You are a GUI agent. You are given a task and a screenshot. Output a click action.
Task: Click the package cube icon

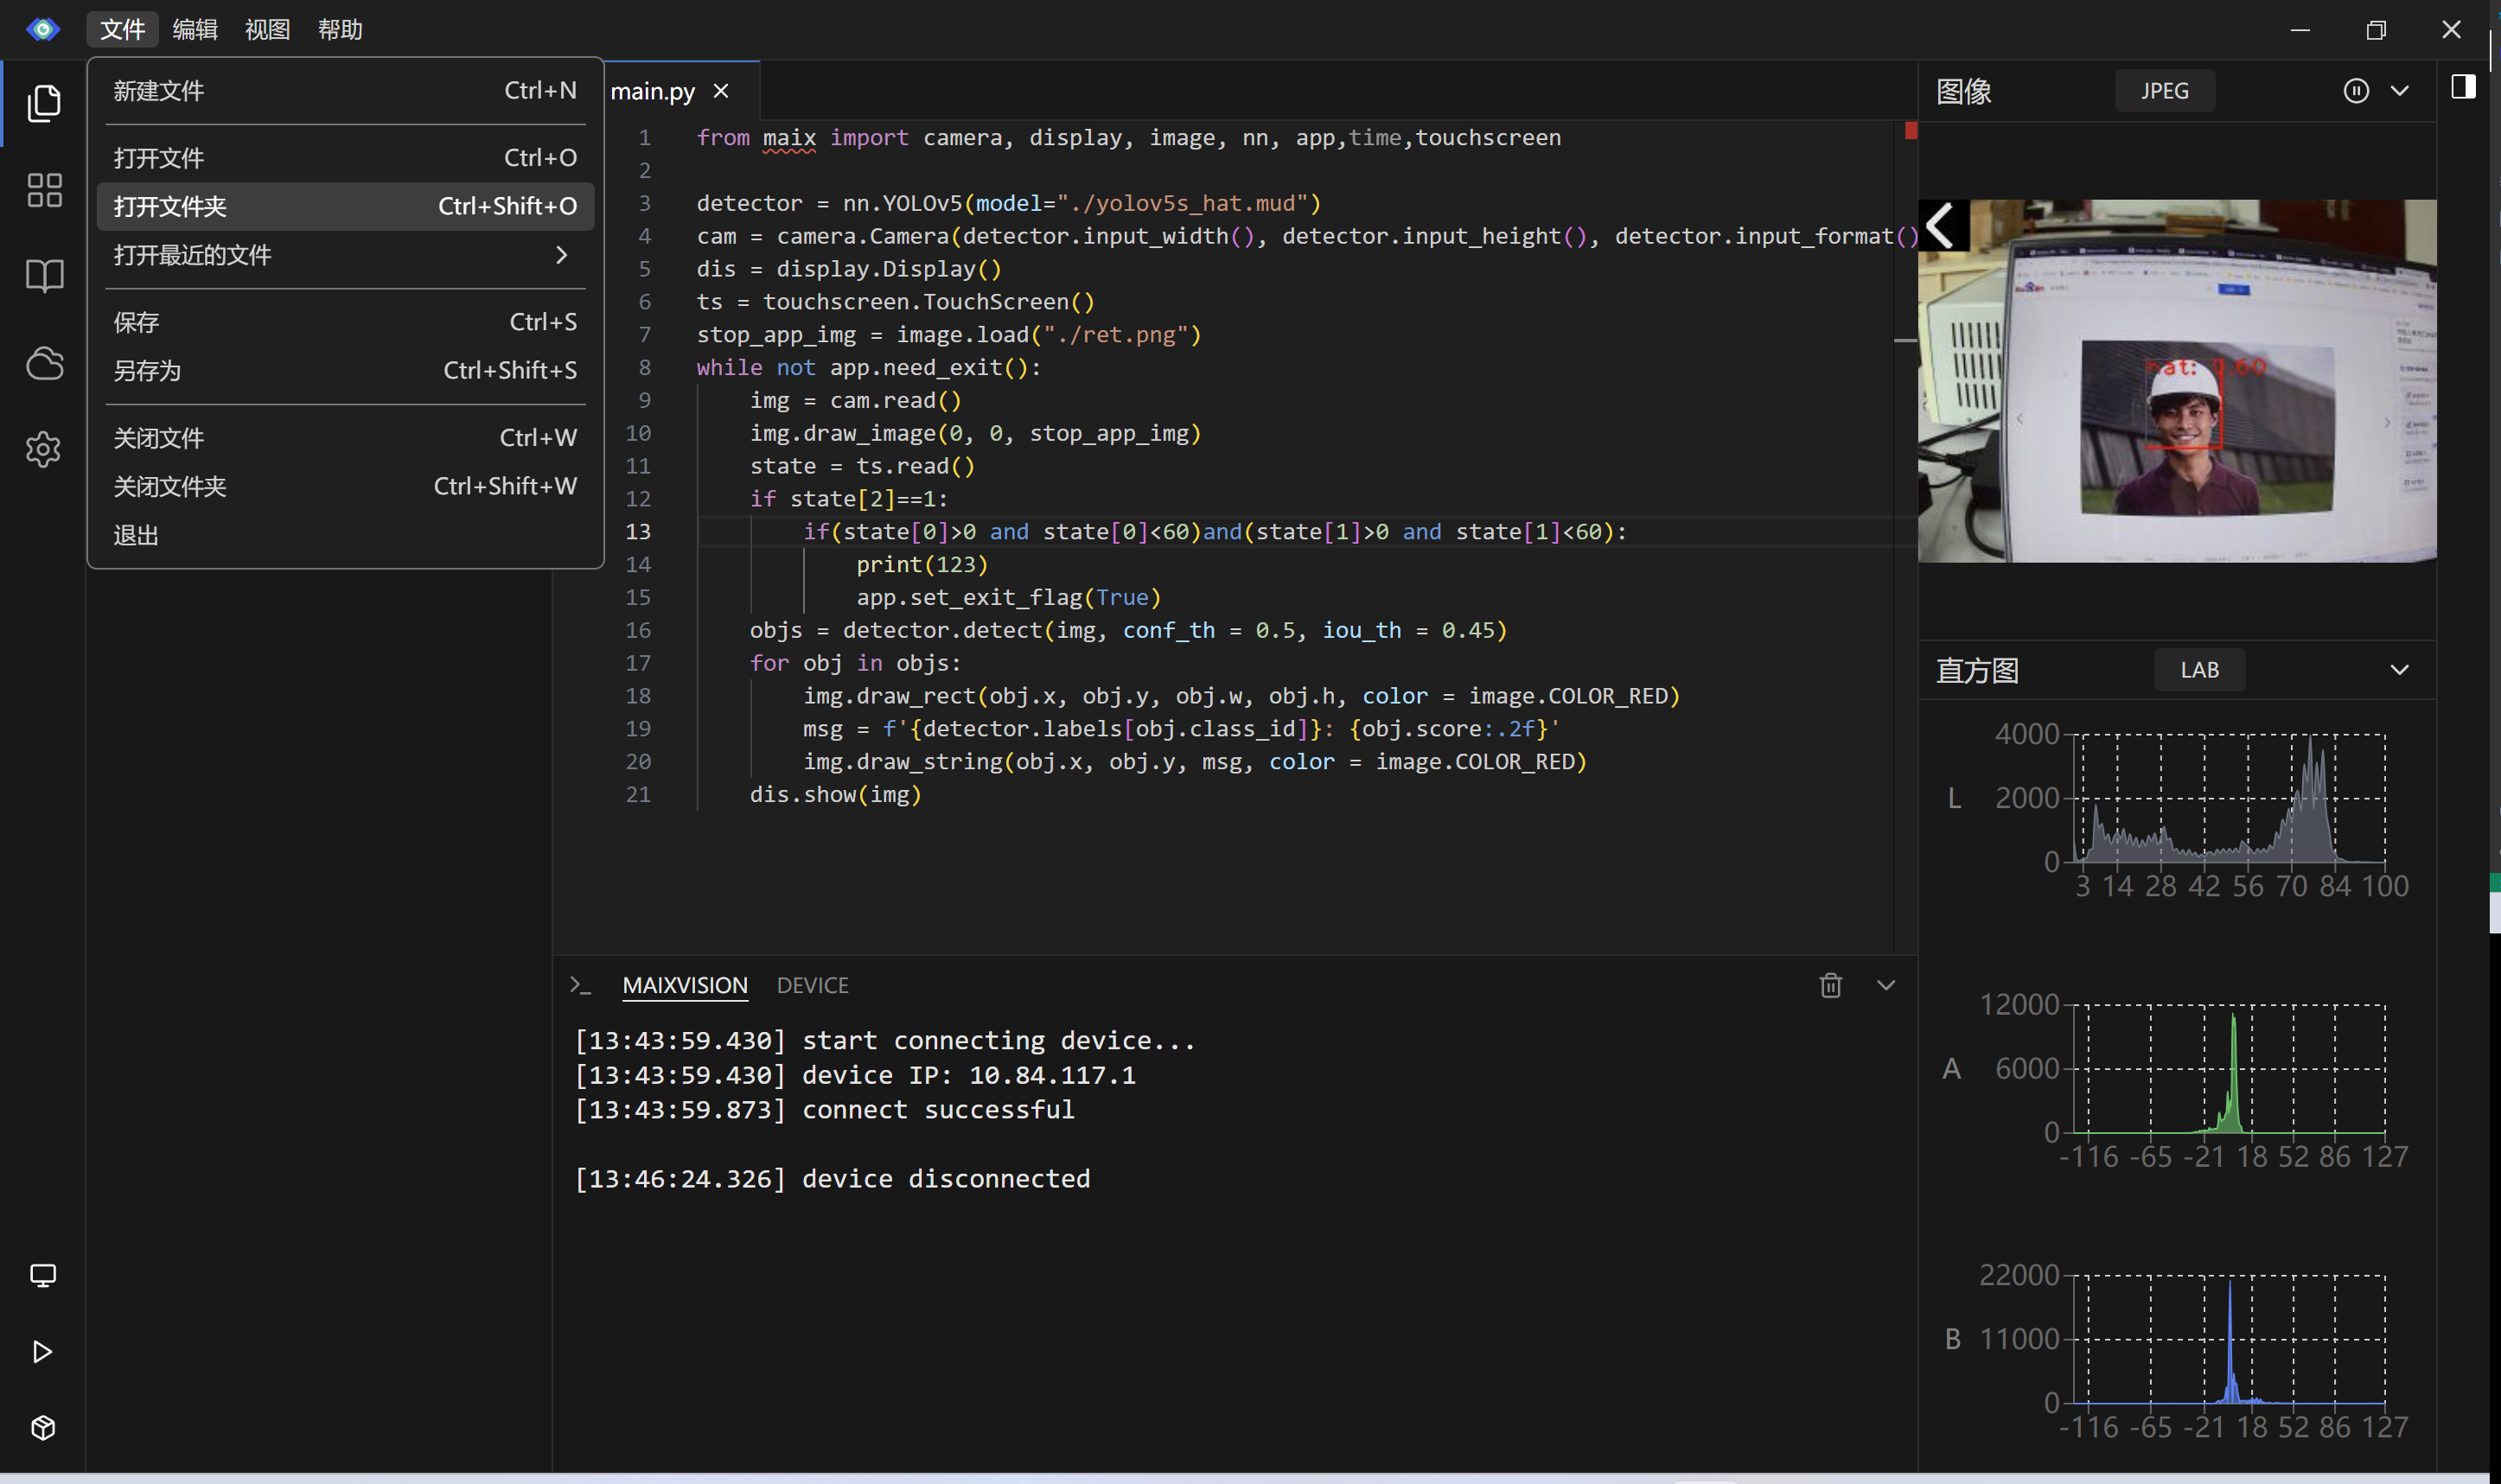tap(43, 1428)
